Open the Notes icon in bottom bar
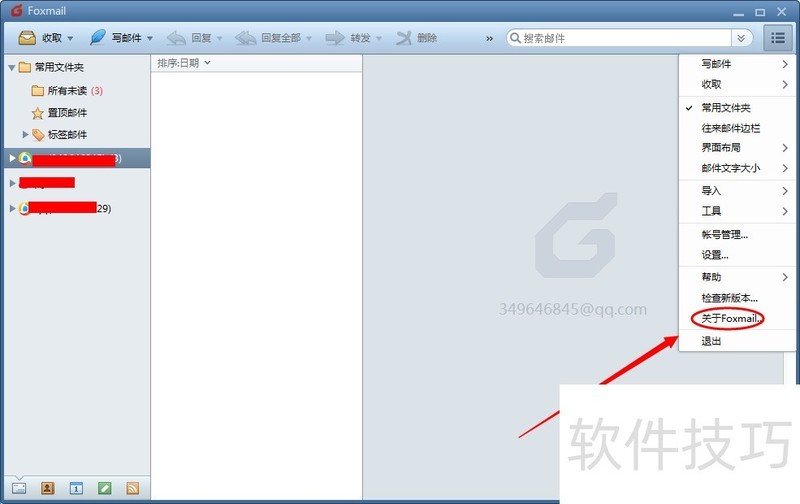800x504 pixels. pos(104,488)
